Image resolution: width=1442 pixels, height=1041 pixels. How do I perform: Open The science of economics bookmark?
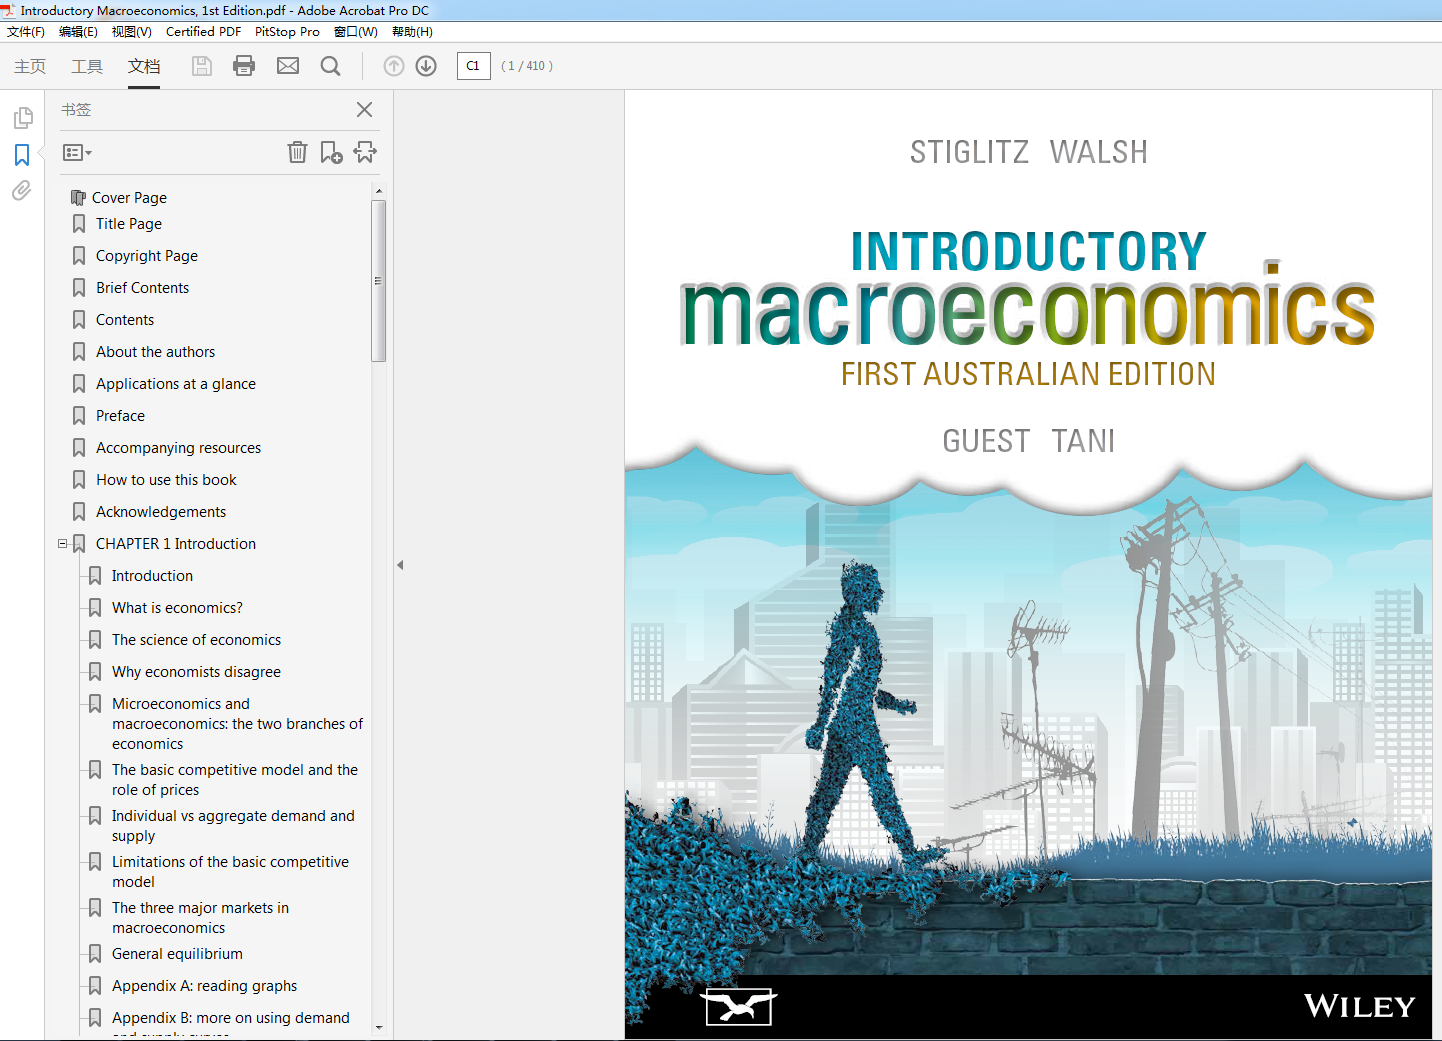click(x=196, y=640)
